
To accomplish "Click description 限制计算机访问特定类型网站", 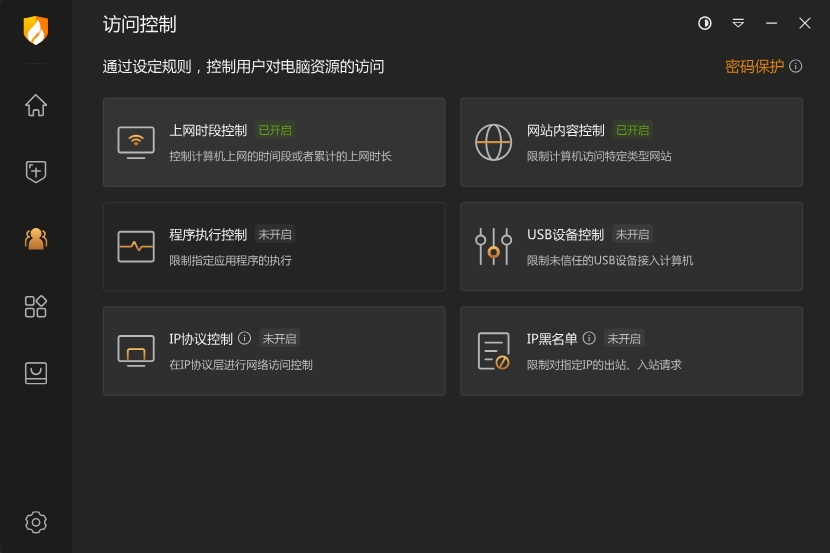I will [x=599, y=156].
